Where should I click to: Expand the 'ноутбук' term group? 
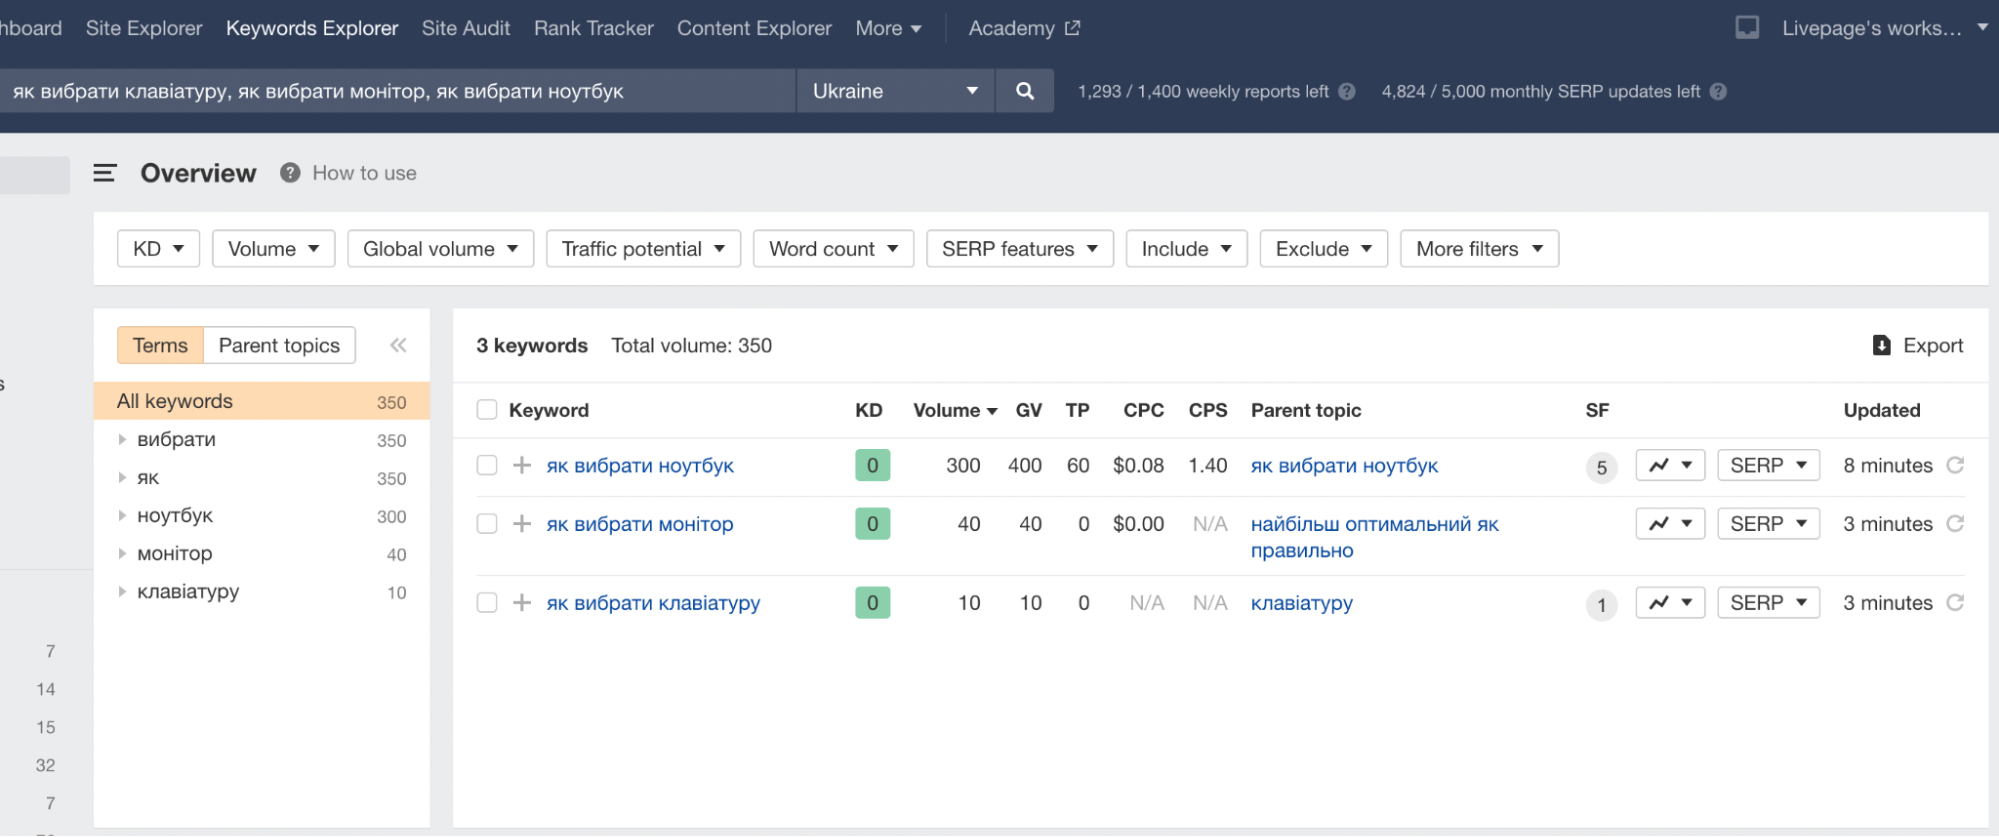click(122, 516)
